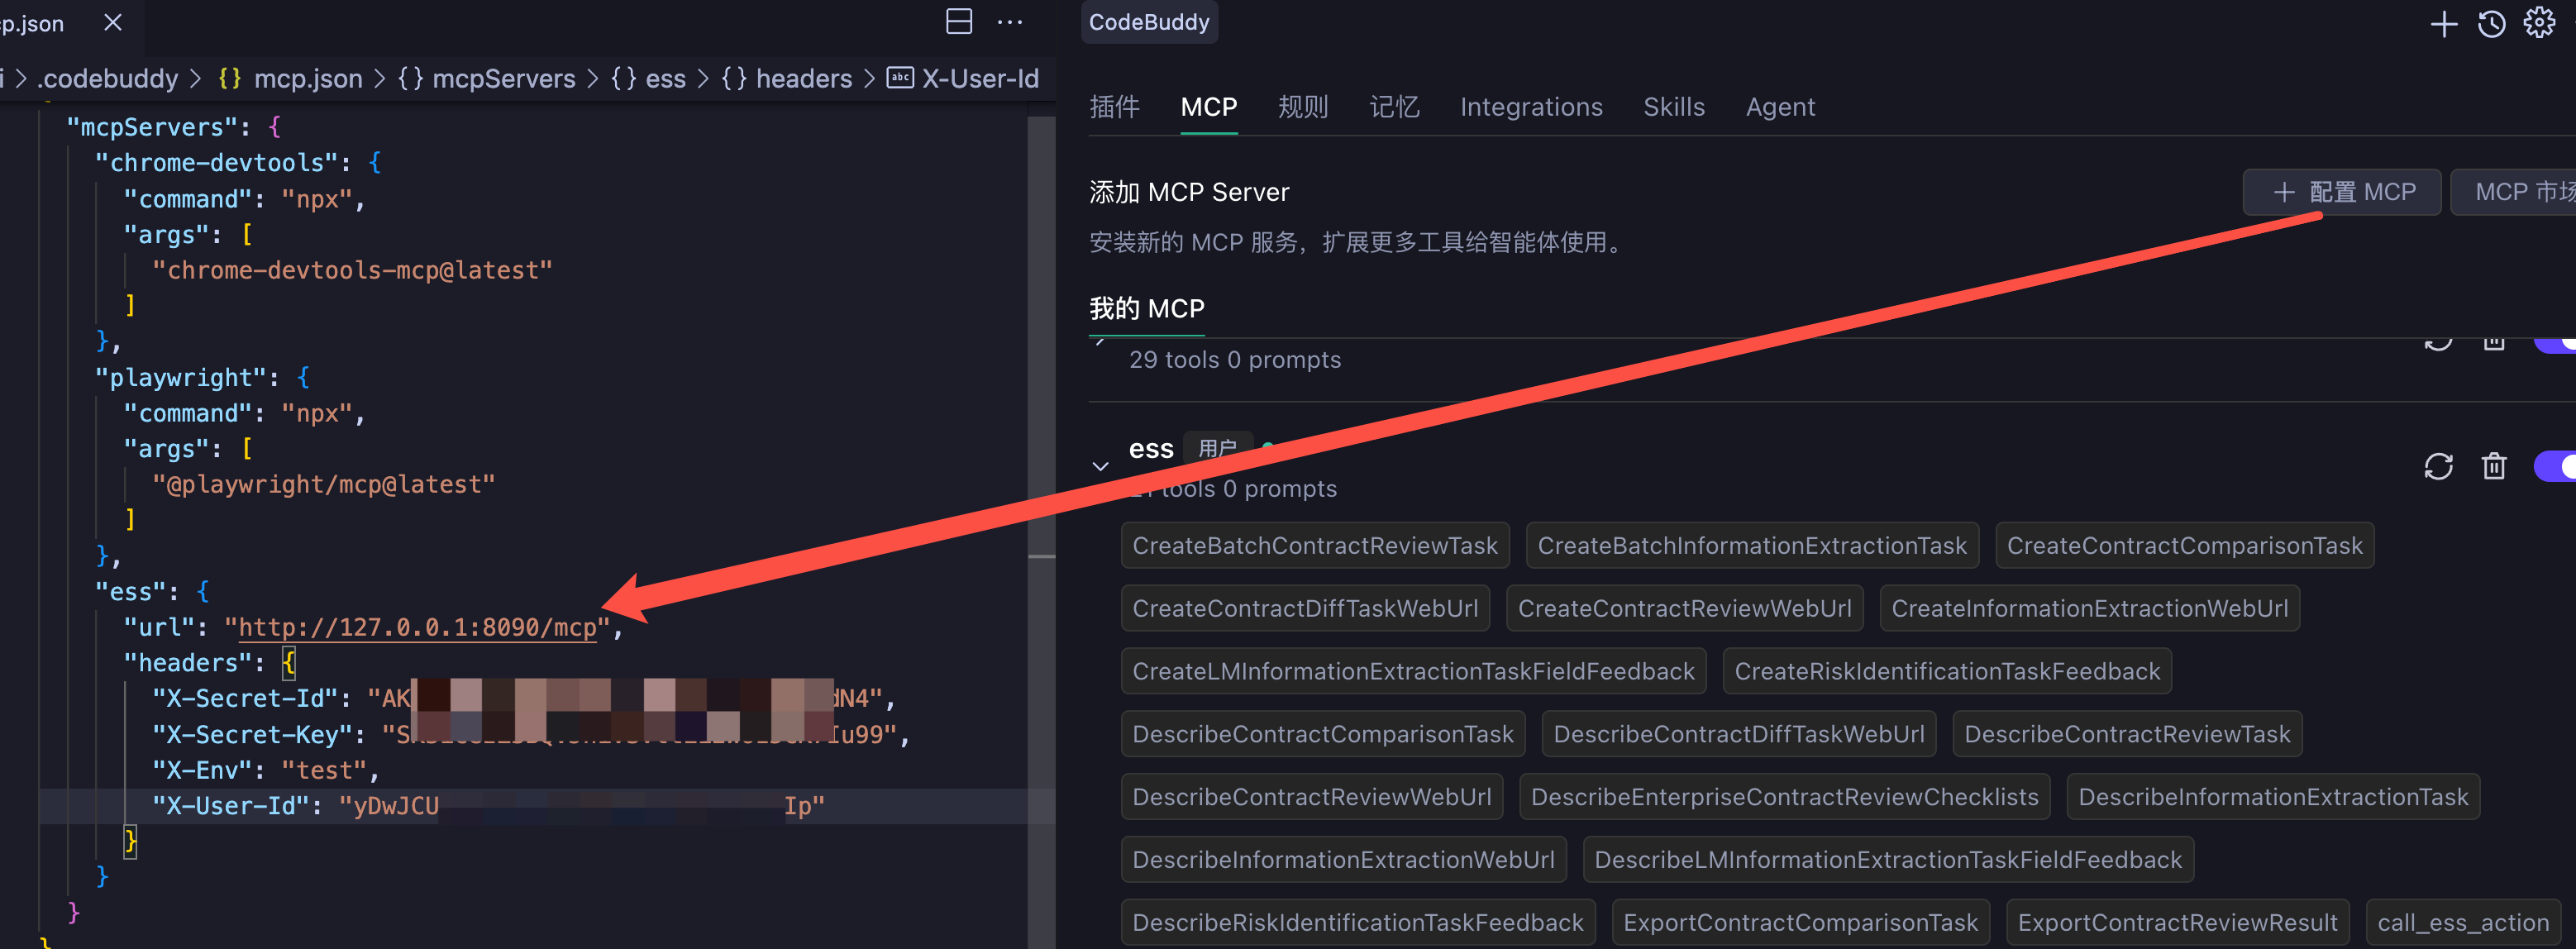Open the CodeBuddy history clock icon
Image resolution: width=2576 pixels, height=949 pixels.
(x=2491, y=24)
